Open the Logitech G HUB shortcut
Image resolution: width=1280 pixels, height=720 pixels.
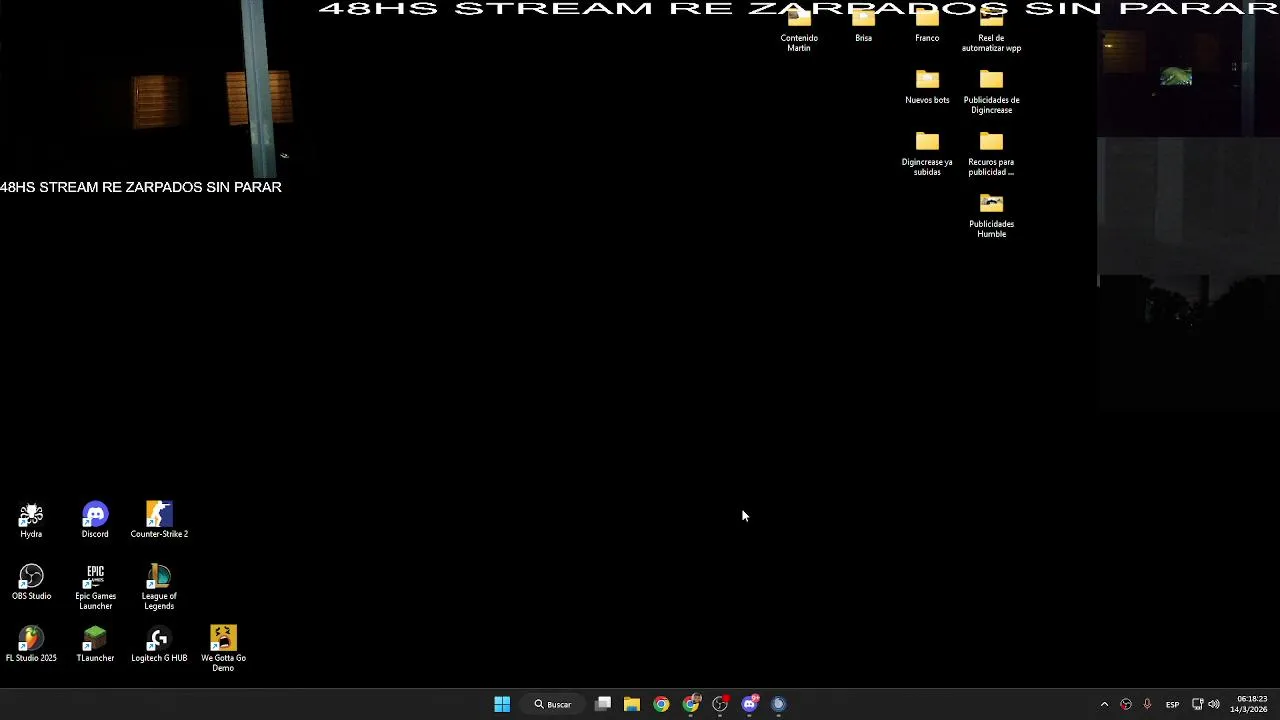159,645
